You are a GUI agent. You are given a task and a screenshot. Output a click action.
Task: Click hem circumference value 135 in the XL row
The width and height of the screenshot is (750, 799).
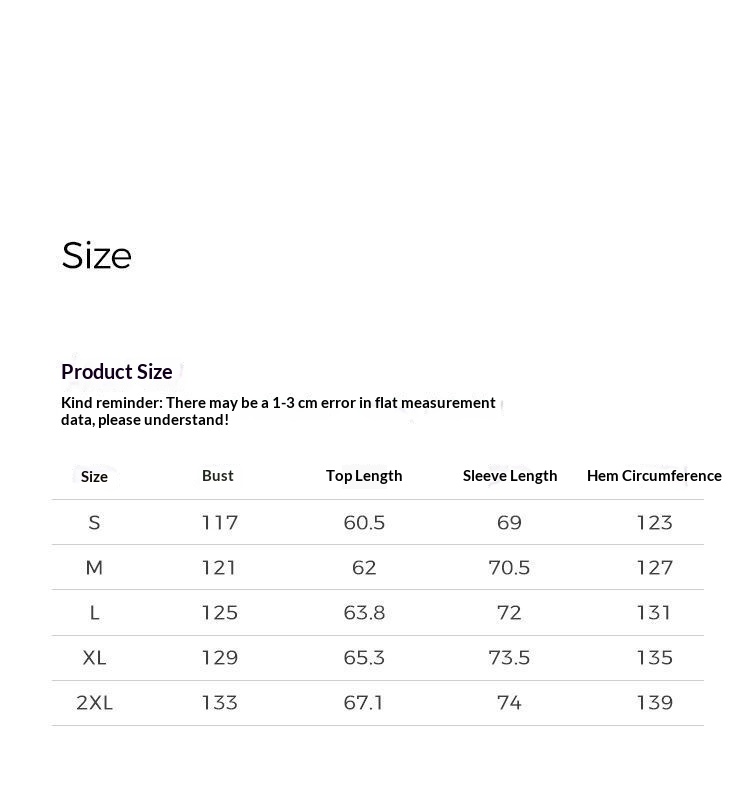(654, 658)
